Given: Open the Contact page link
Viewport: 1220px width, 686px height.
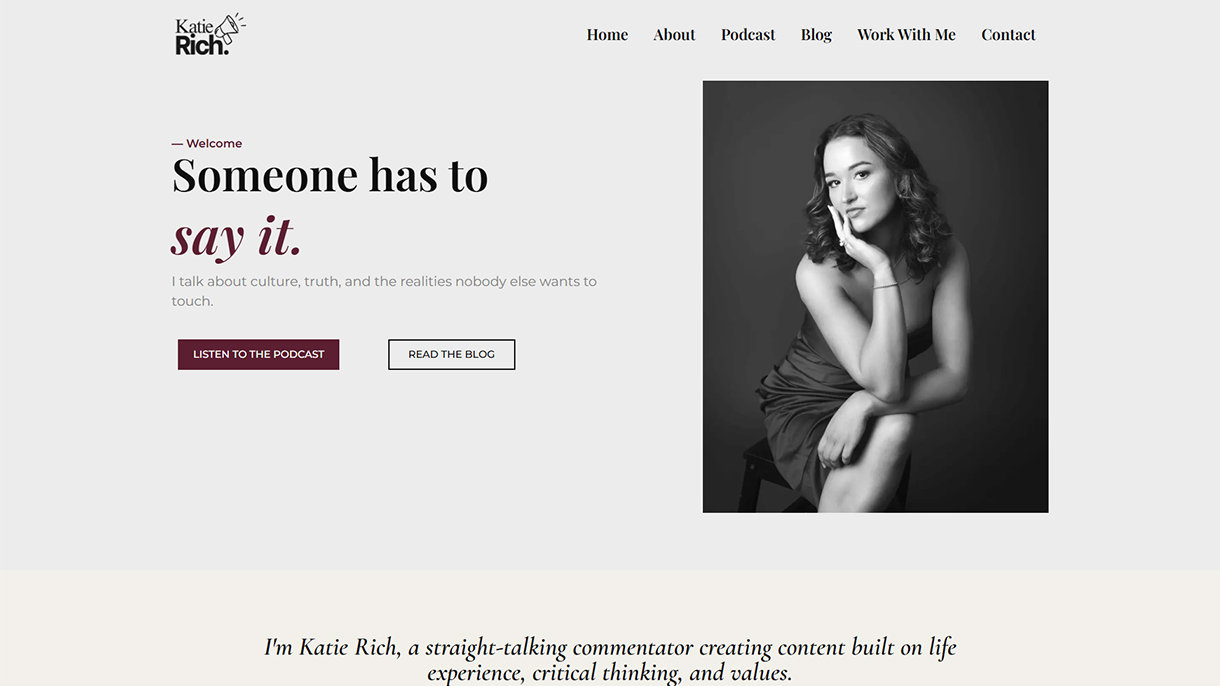Looking at the screenshot, I should pyautogui.click(x=1008, y=35).
